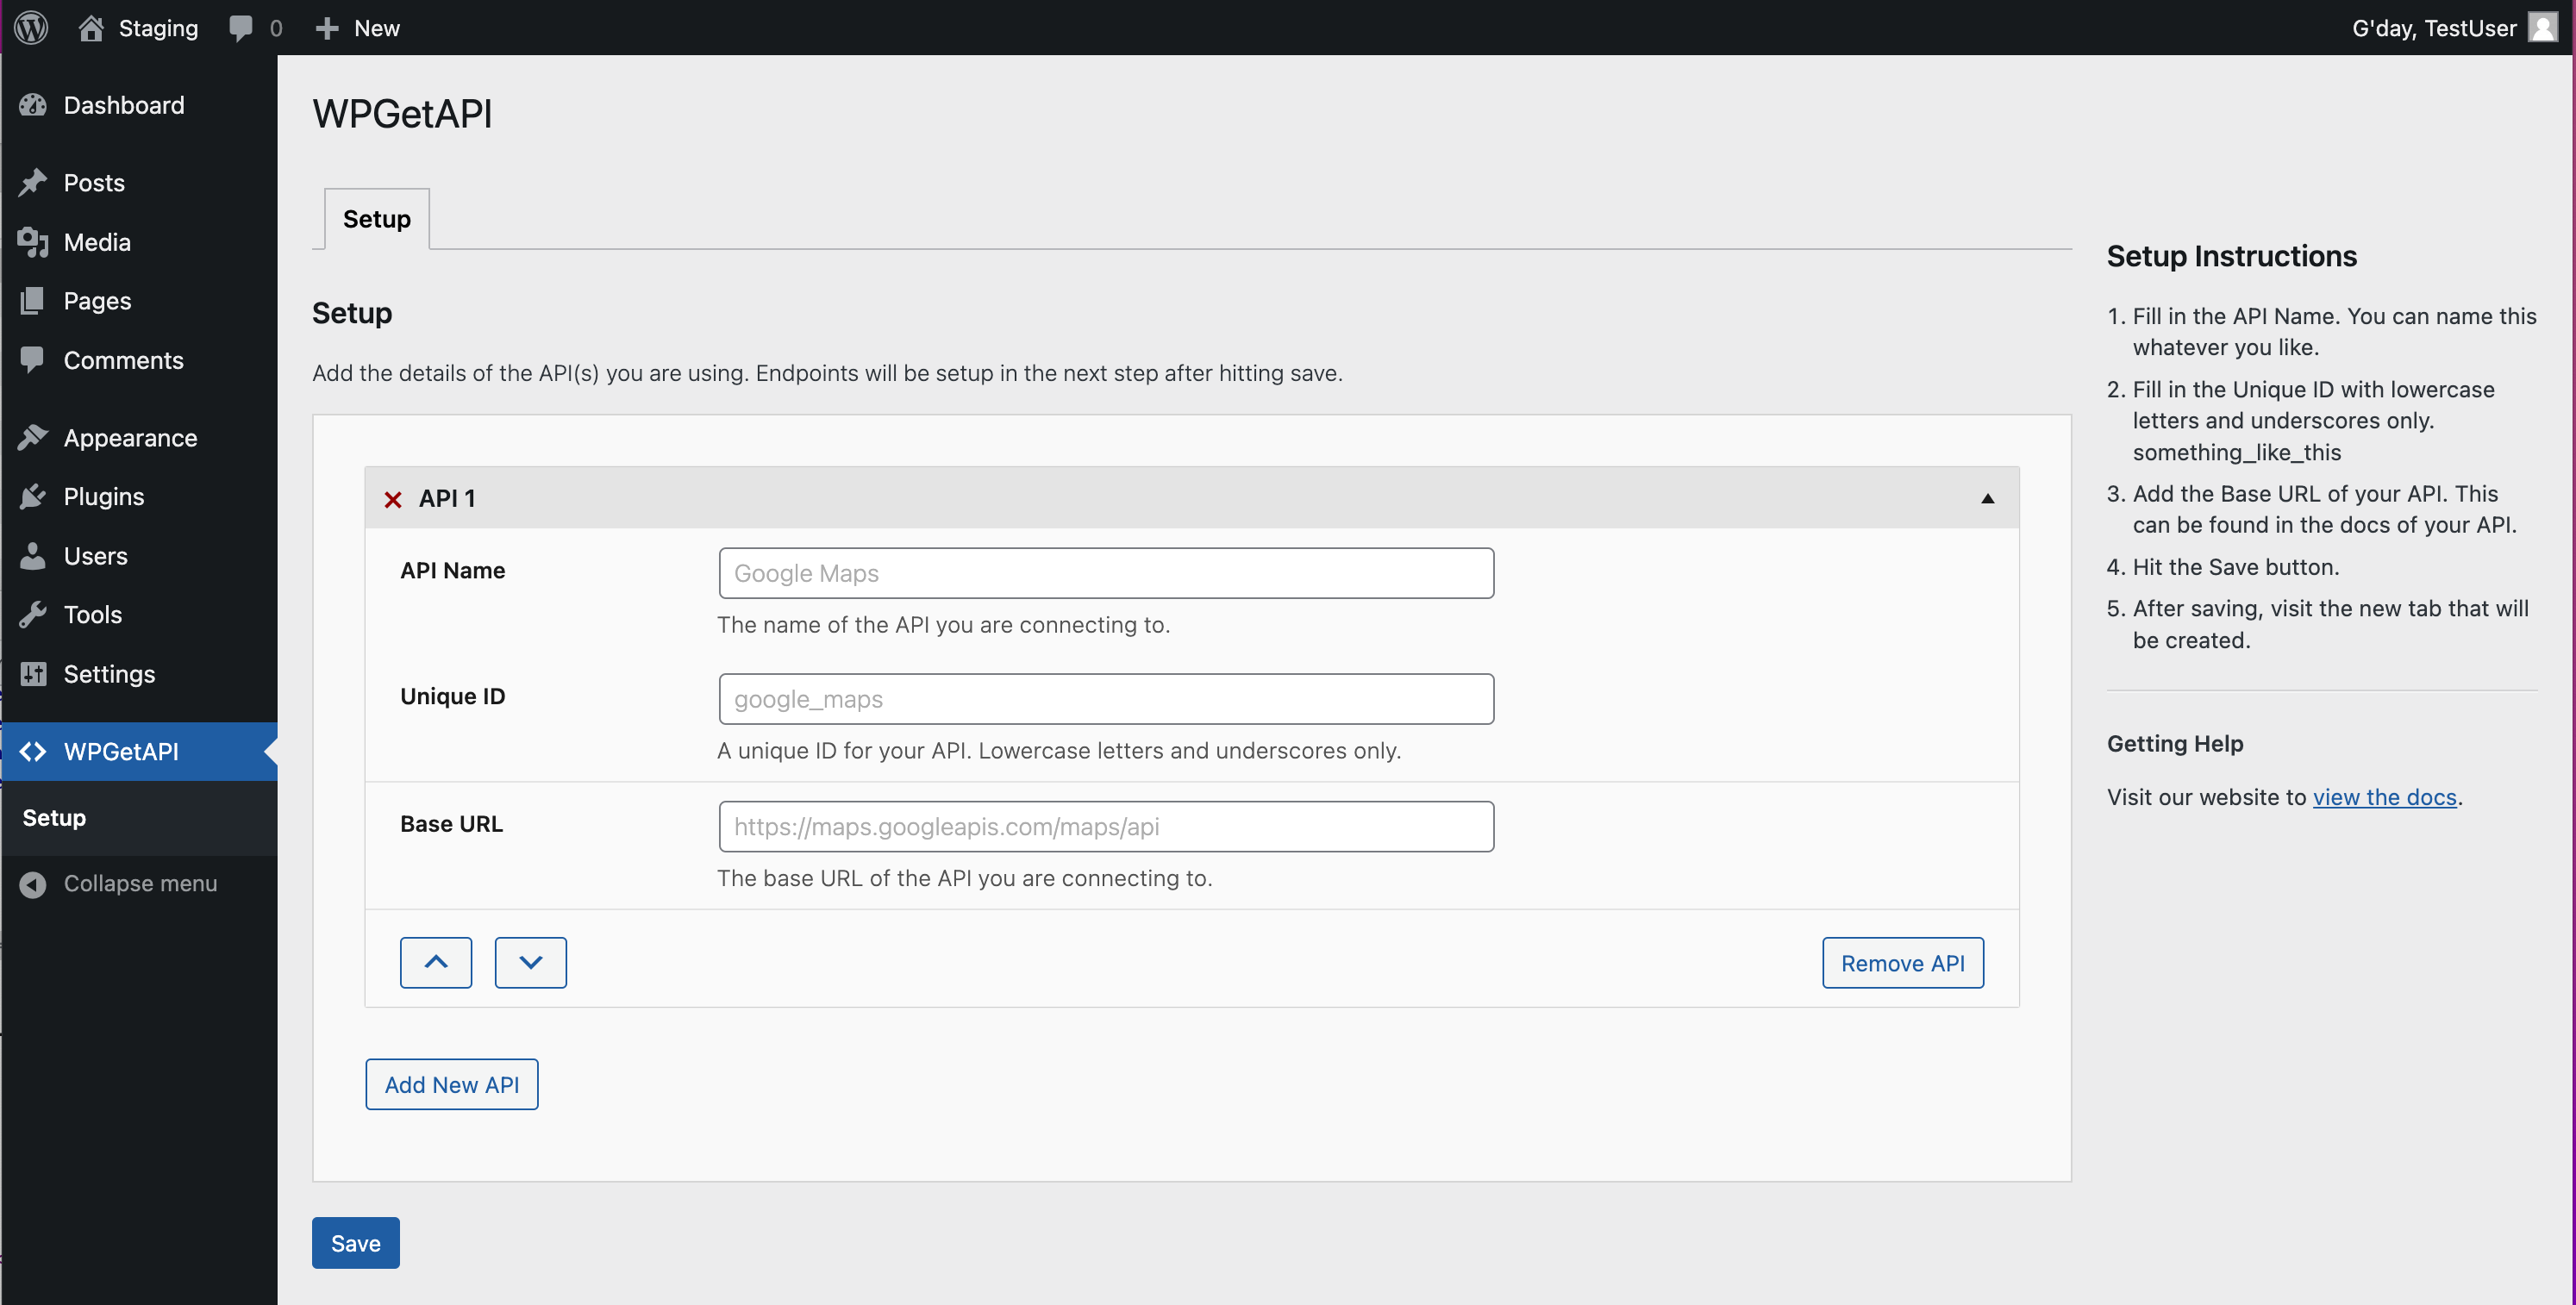Click the red X next to API 1

[393, 499]
